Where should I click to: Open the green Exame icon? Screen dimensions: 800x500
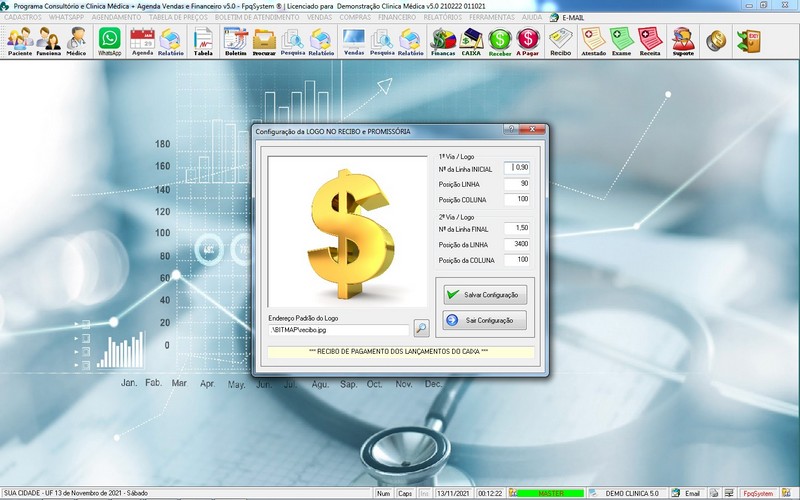[621, 41]
